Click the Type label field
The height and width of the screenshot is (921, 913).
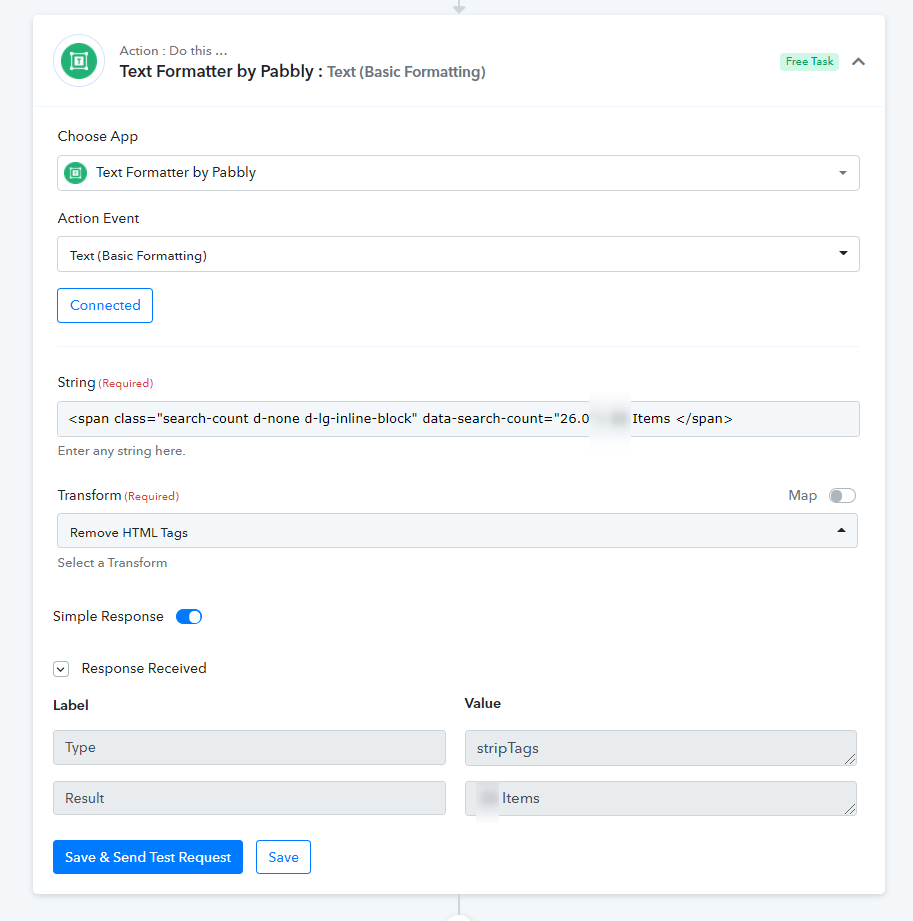(x=249, y=748)
